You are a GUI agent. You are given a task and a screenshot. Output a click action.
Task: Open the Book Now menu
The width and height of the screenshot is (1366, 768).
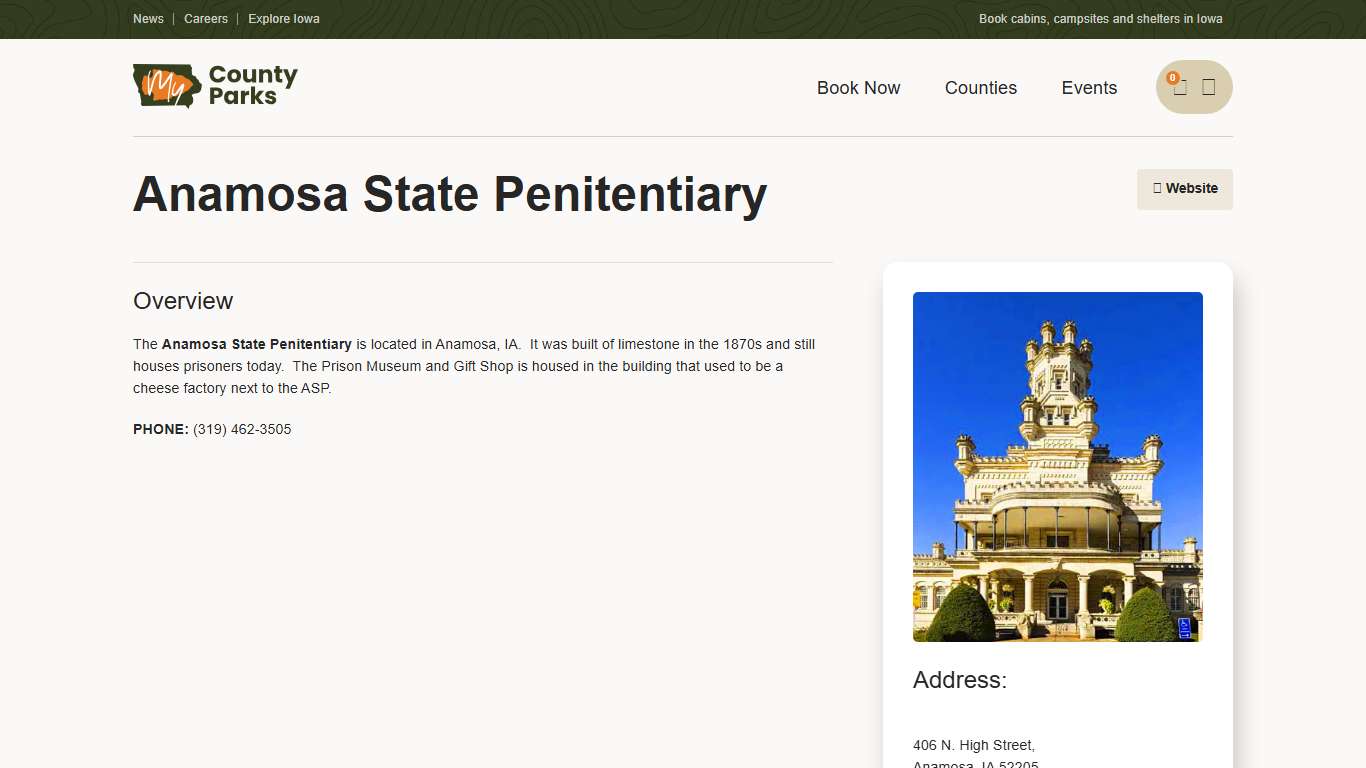pyautogui.click(x=858, y=88)
